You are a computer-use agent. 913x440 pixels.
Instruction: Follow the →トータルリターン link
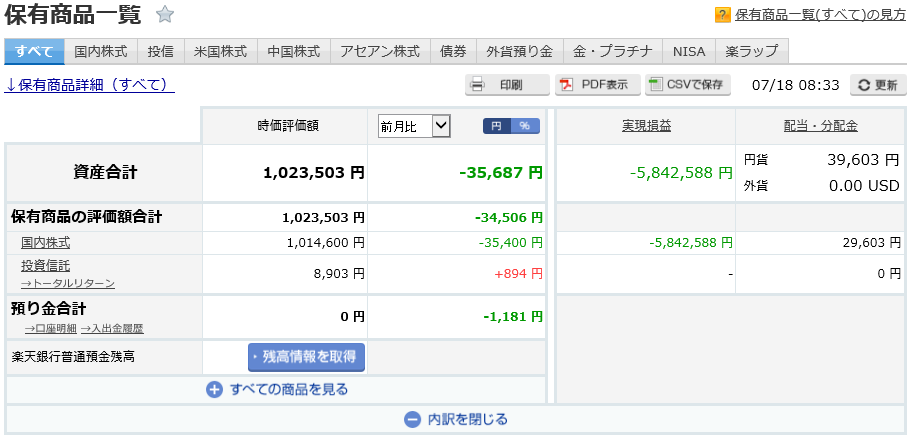pos(68,283)
